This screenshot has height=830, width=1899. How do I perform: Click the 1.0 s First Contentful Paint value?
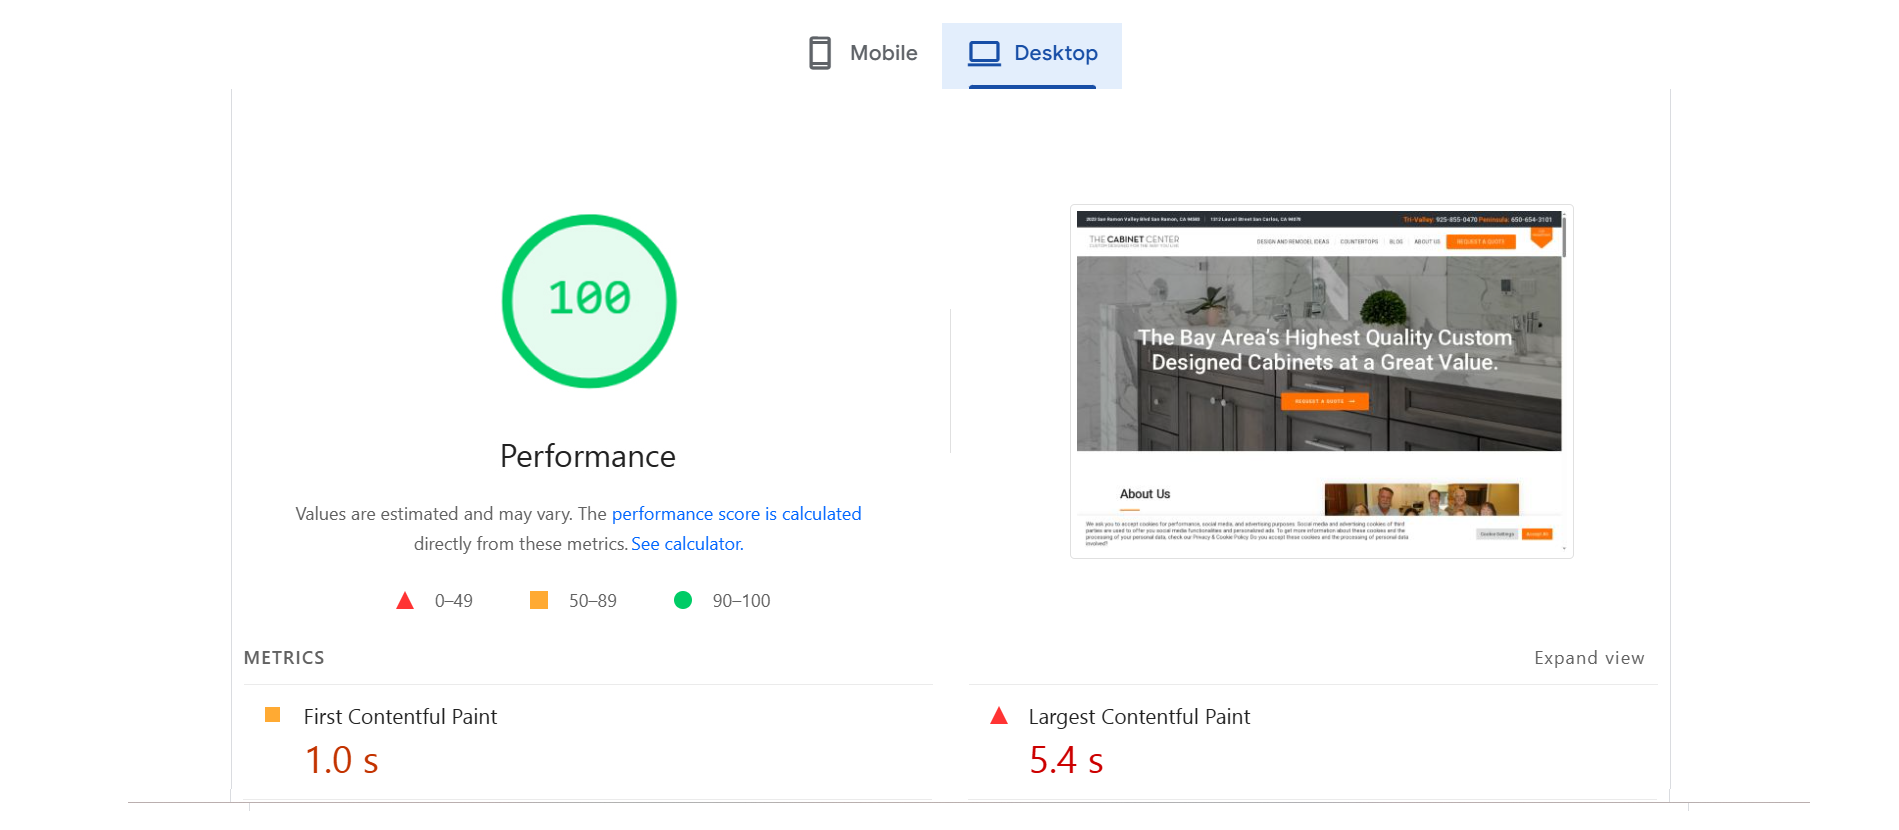[x=341, y=761]
